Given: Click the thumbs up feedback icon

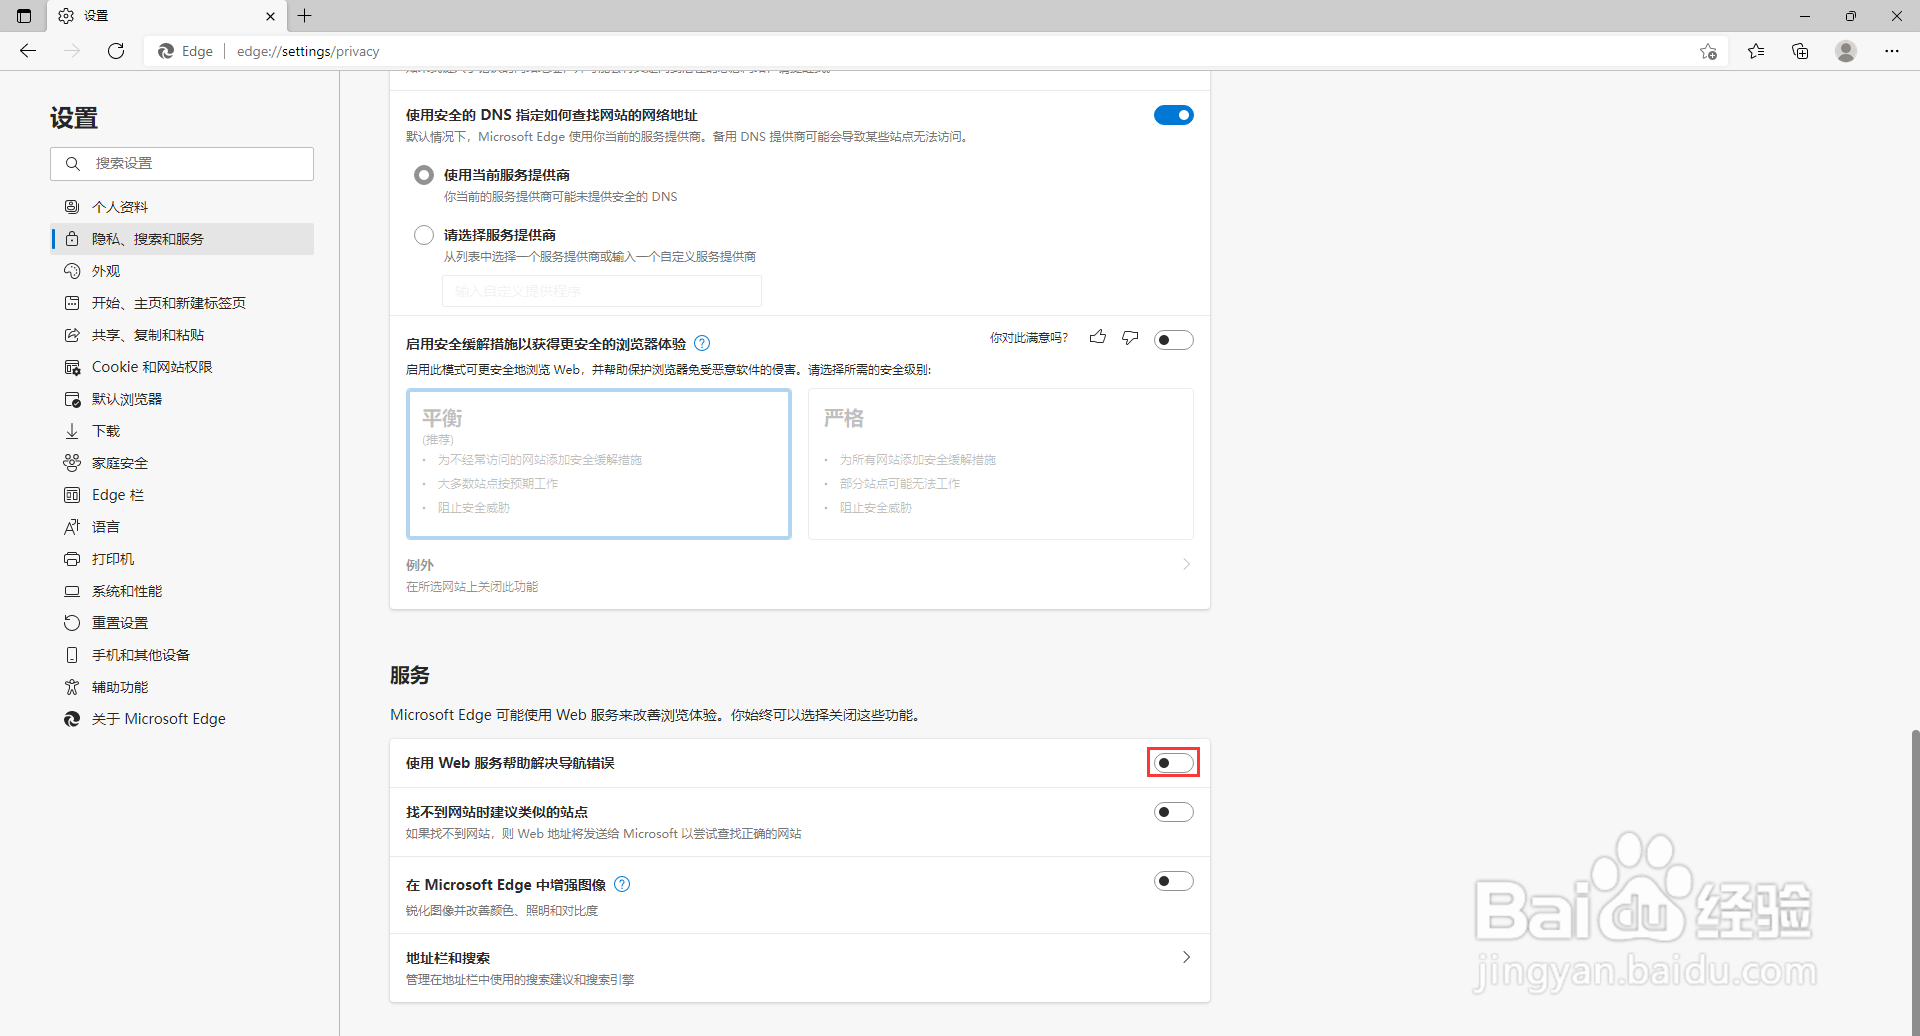Looking at the screenshot, I should [x=1098, y=338].
